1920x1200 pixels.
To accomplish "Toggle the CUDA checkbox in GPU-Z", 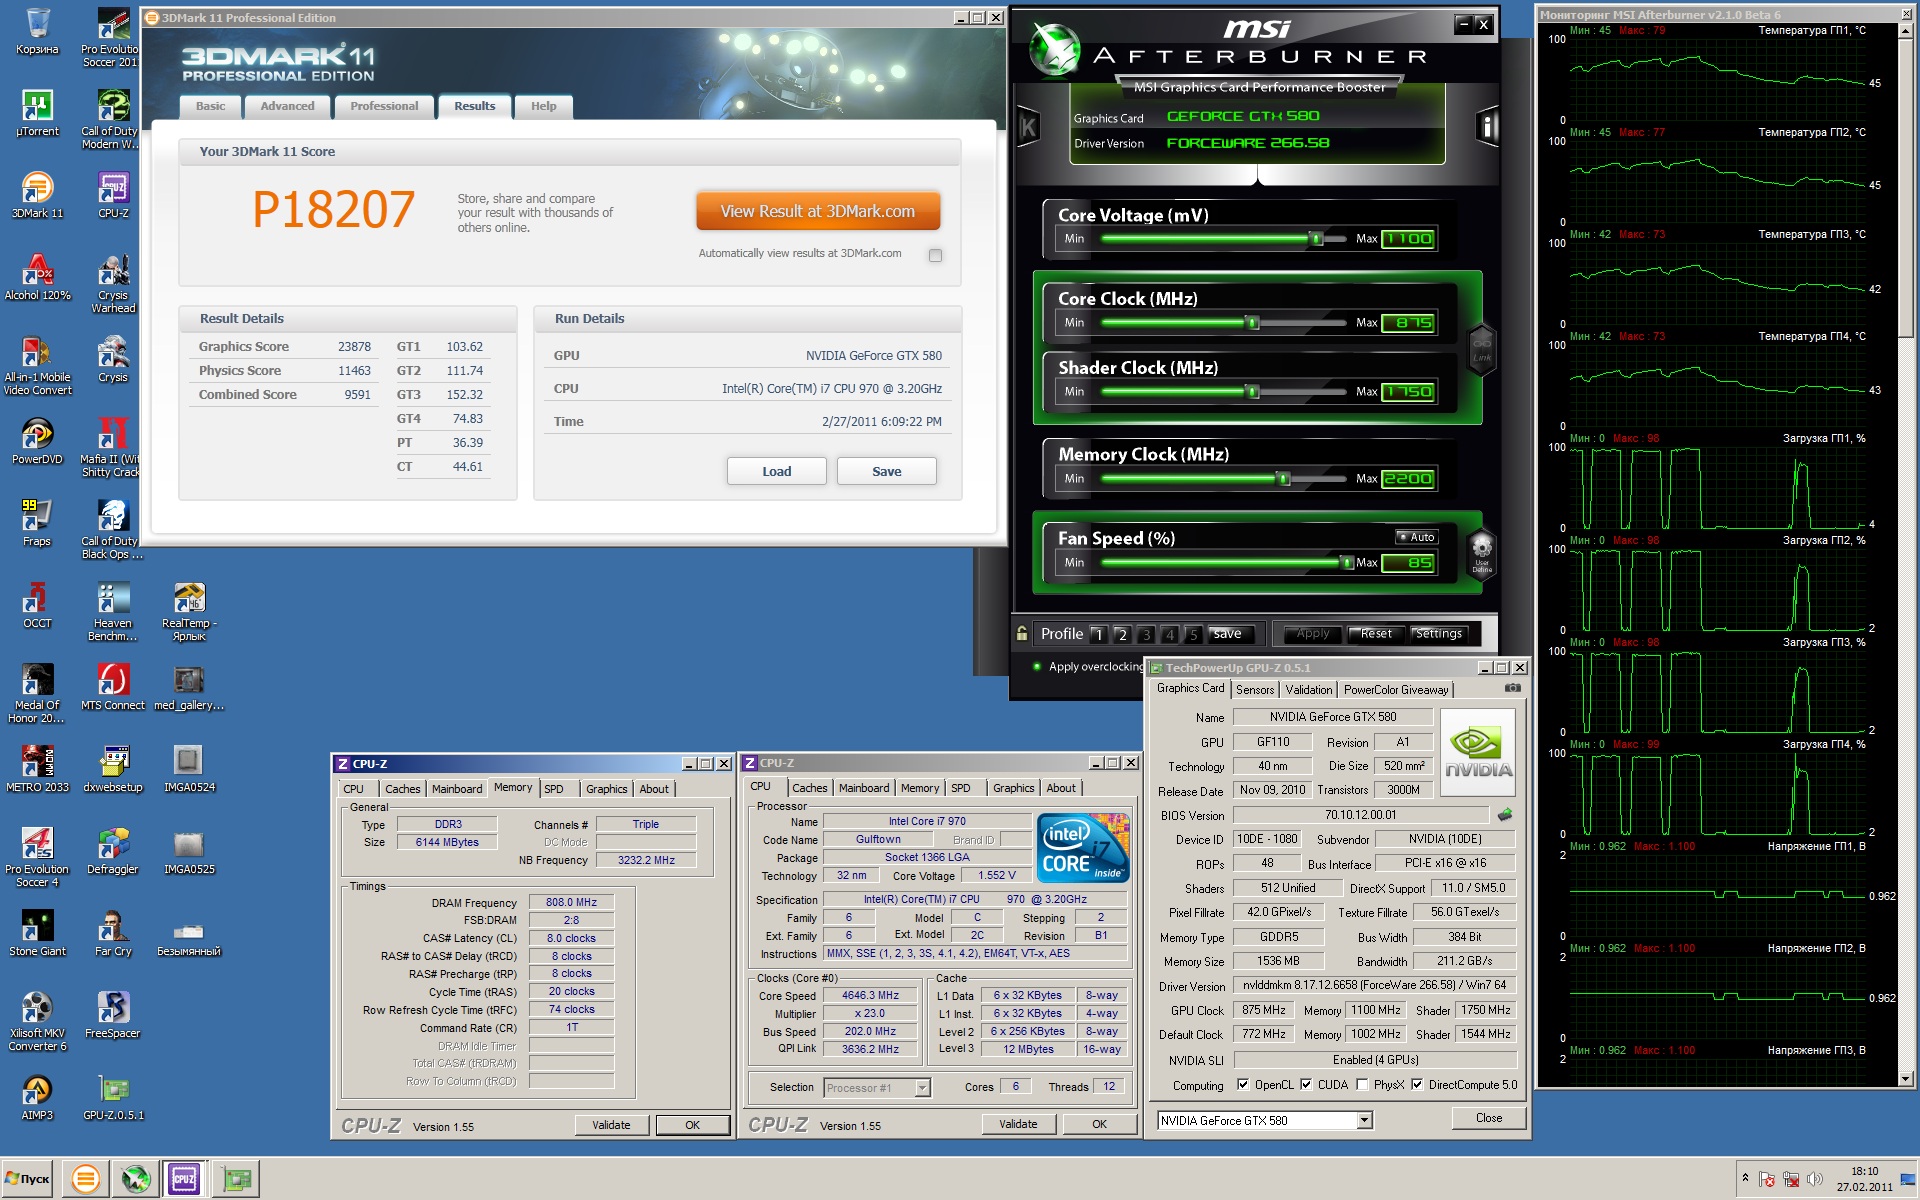I will pos(1306,1085).
